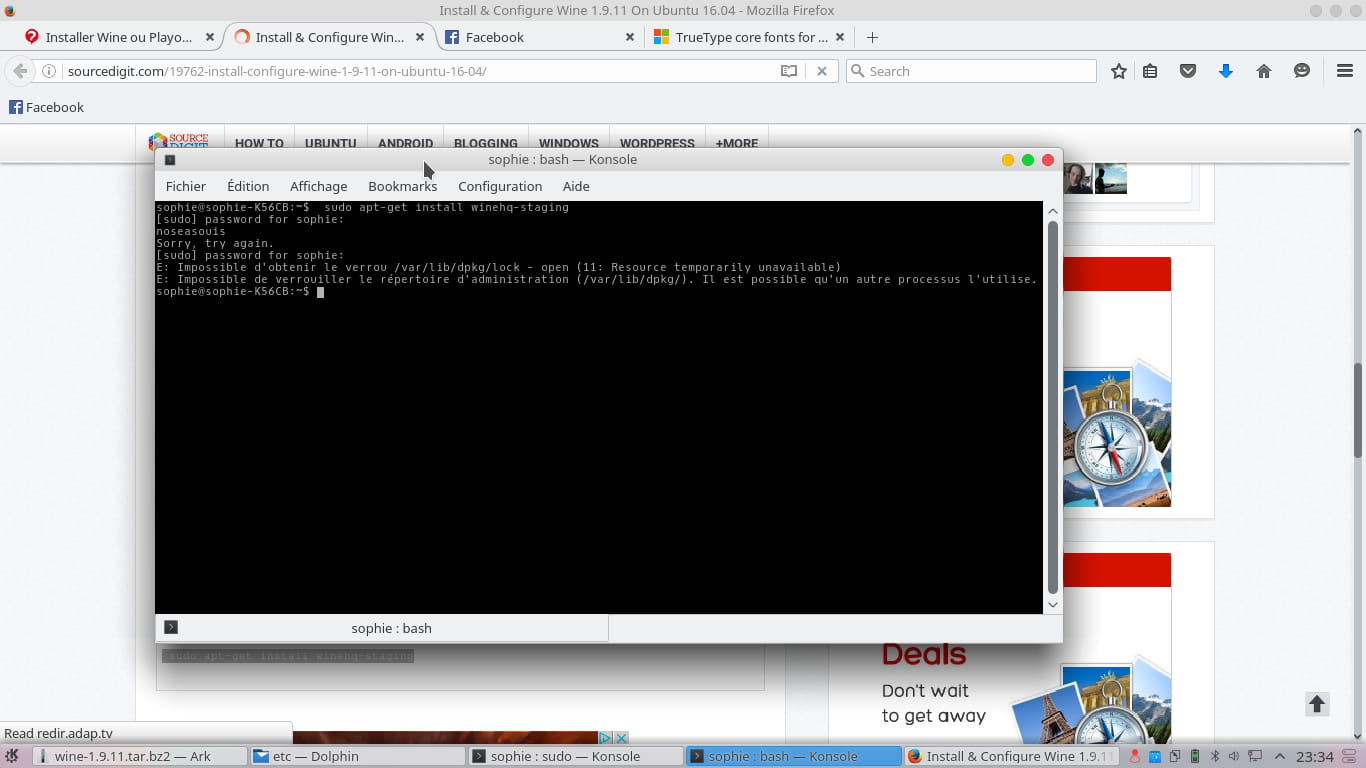This screenshot has width=1366, height=768.
Task: Click the Firefox Search input field
Action: (971, 71)
